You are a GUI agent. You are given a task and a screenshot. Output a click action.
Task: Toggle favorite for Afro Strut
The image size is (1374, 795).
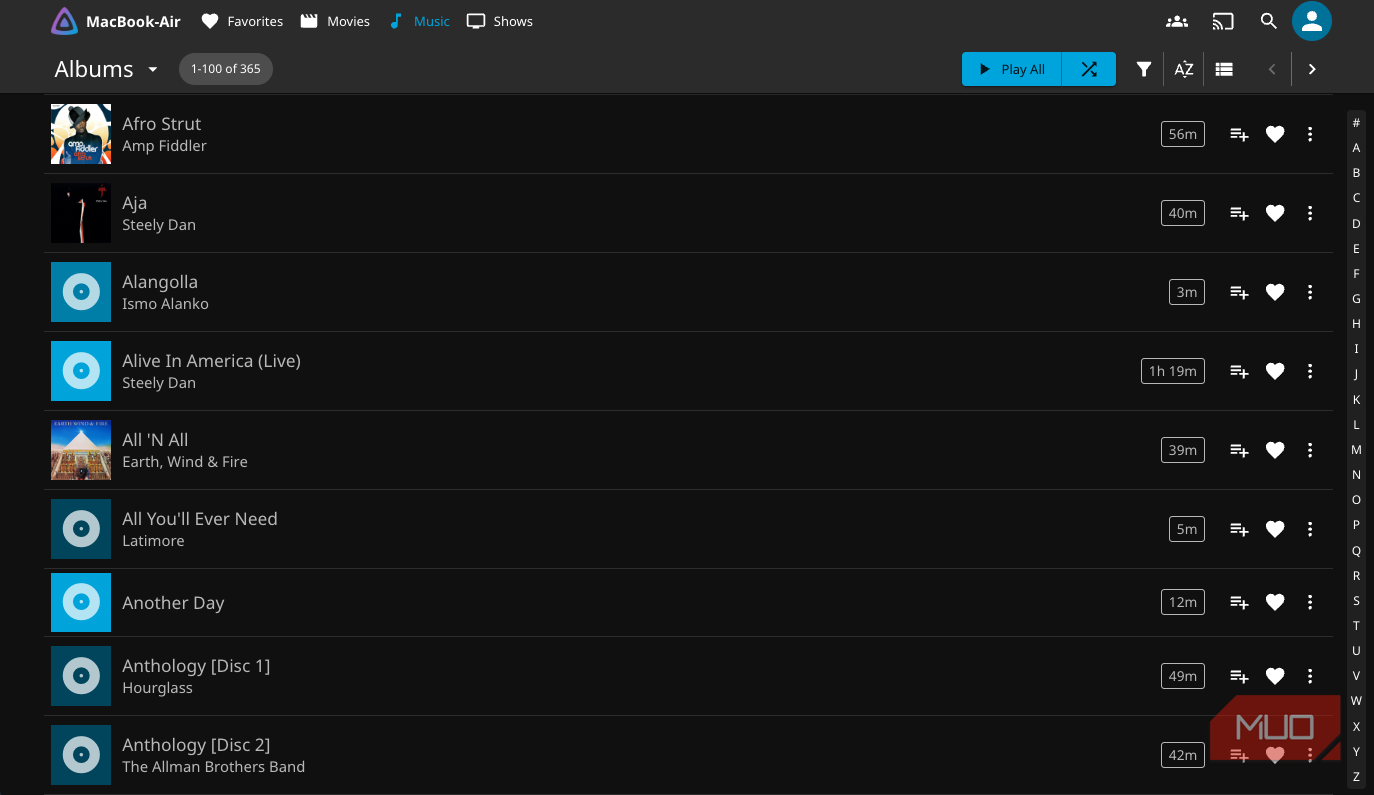[x=1275, y=134]
